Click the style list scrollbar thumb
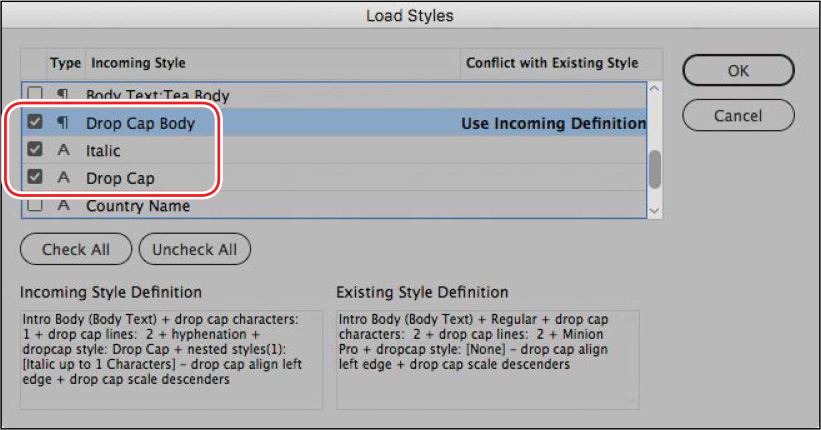 (x=654, y=169)
